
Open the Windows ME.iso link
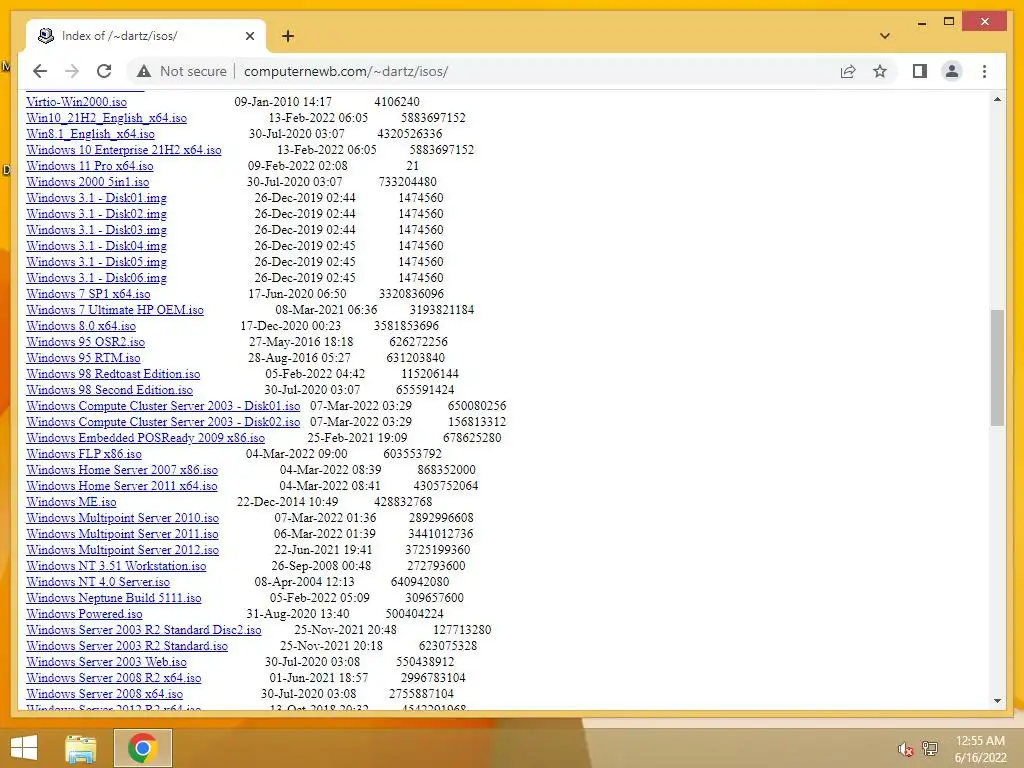71,502
